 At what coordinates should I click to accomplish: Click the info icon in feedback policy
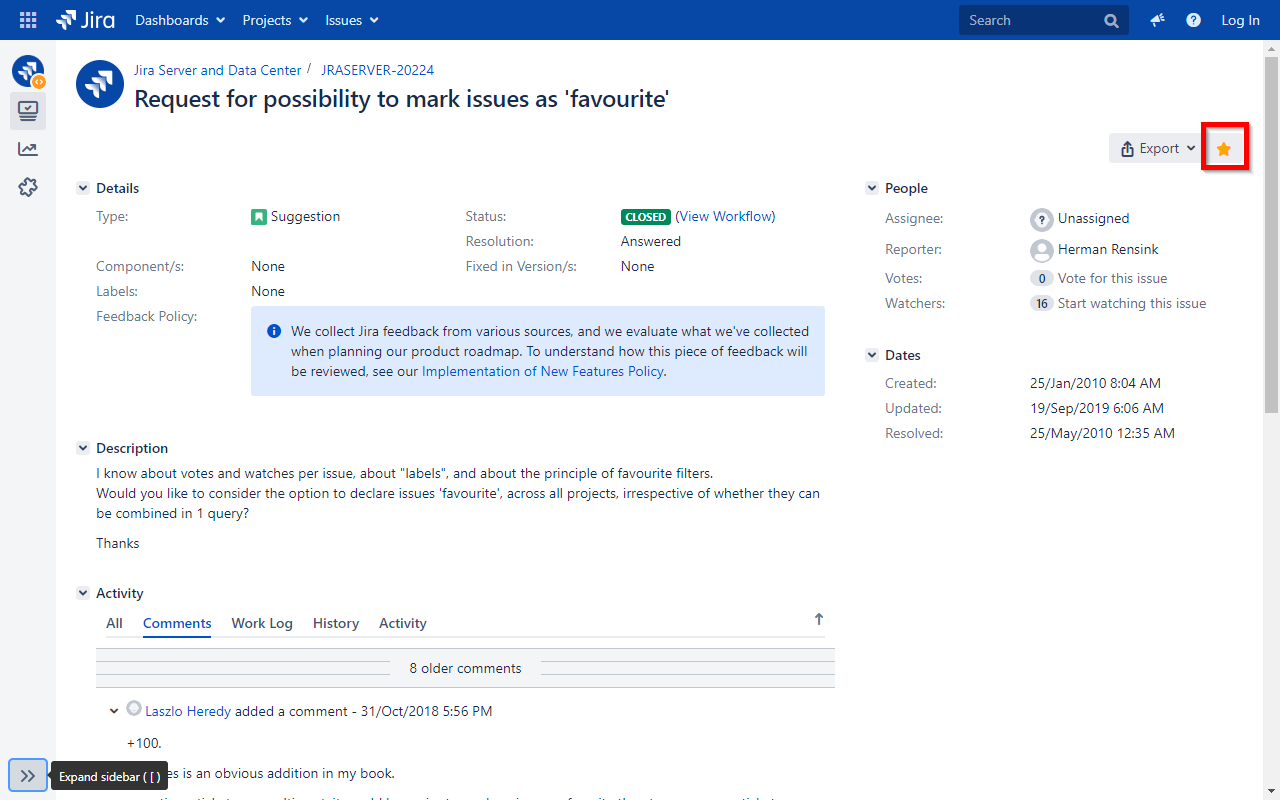(x=274, y=331)
